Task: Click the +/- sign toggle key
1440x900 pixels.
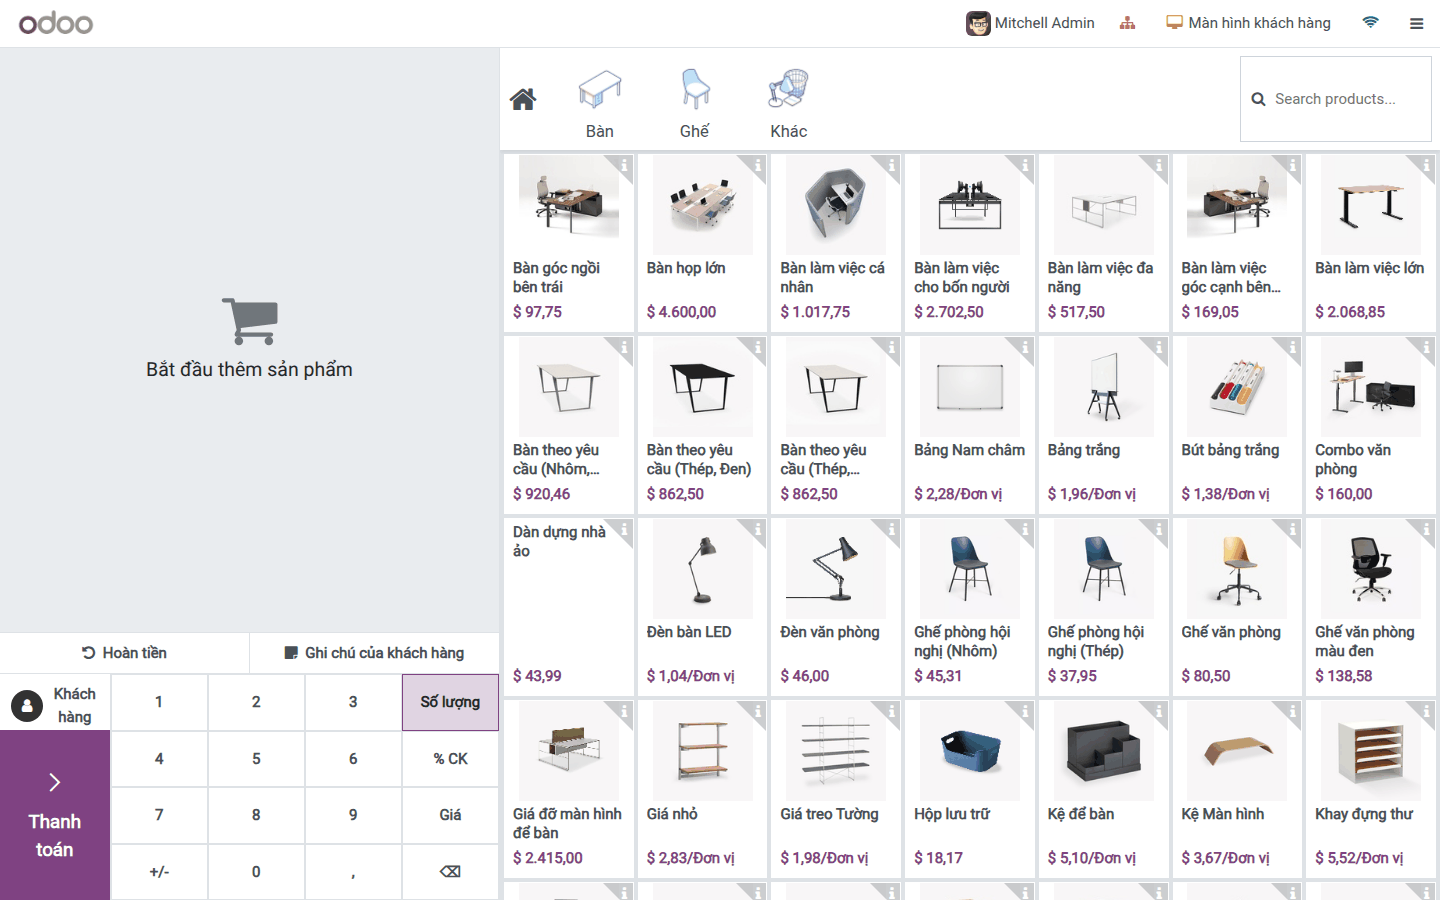Action: pyautogui.click(x=159, y=872)
